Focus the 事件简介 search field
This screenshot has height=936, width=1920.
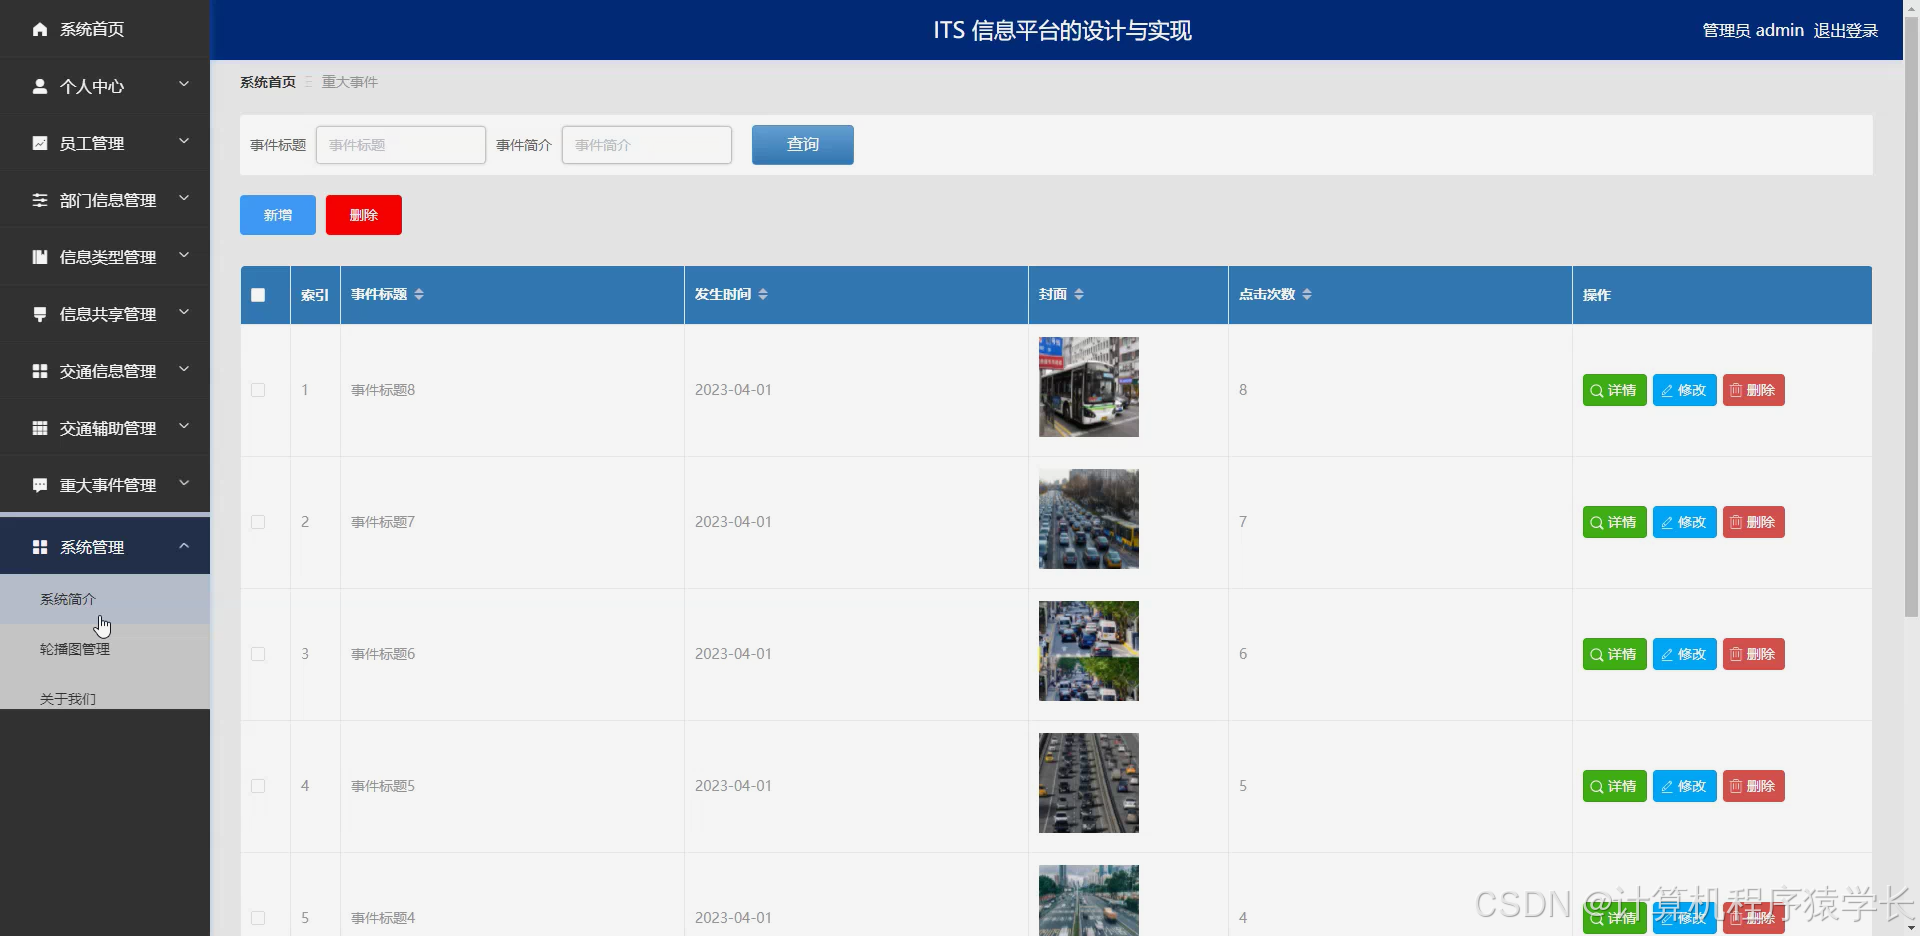click(x=647, y=145)
